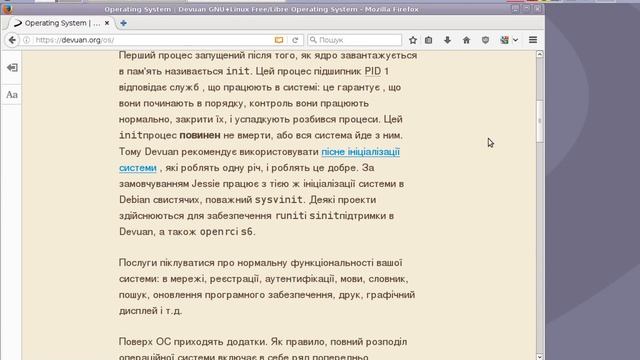Follow the 'пісне ініціалізації' link

pyautogui.click(x=361, y=152)
